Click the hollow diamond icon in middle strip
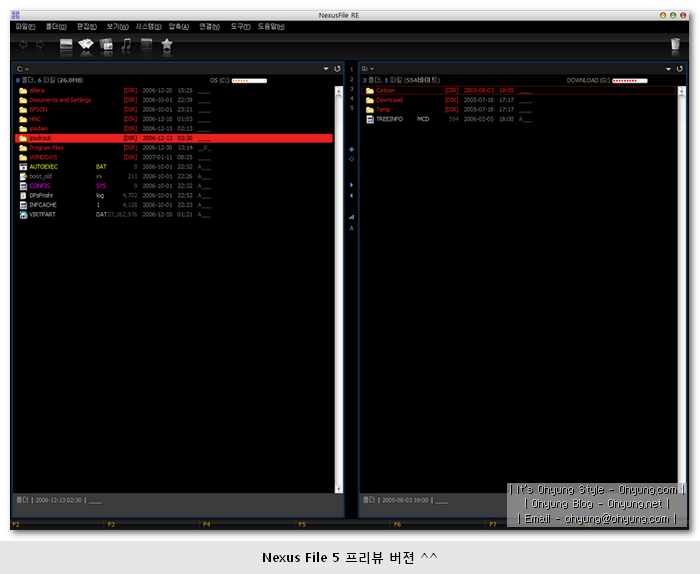This screenshot has width=700, height=574. 351,159
